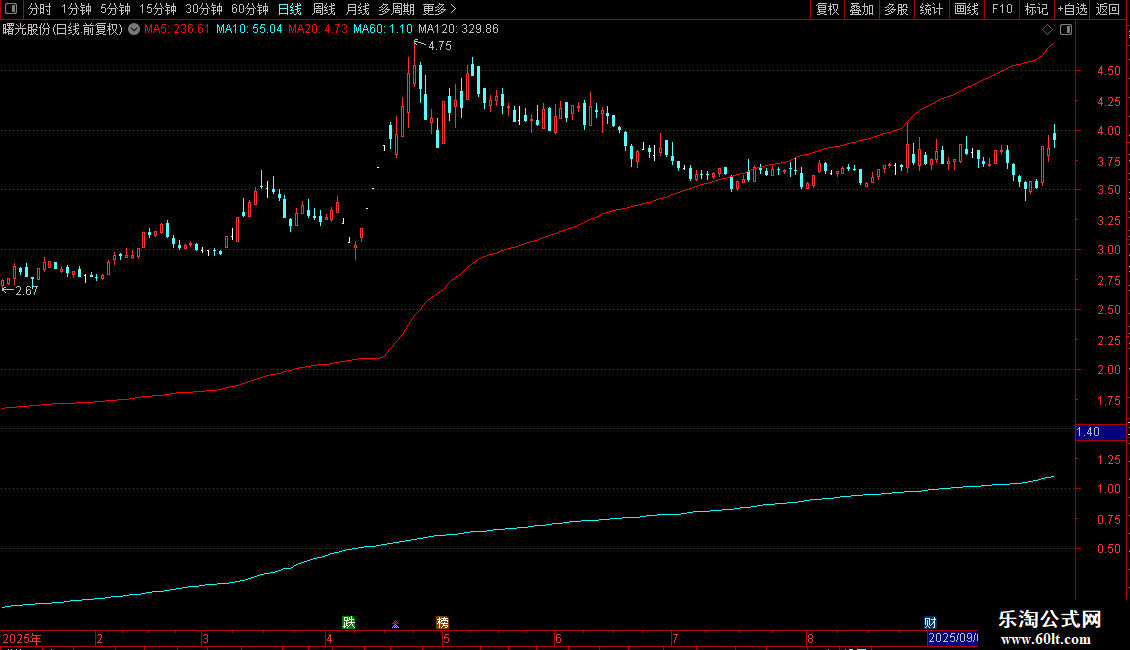Add stock via +自选 button
Viewport: 1130px width, 650px height.
coord(1072,9)
